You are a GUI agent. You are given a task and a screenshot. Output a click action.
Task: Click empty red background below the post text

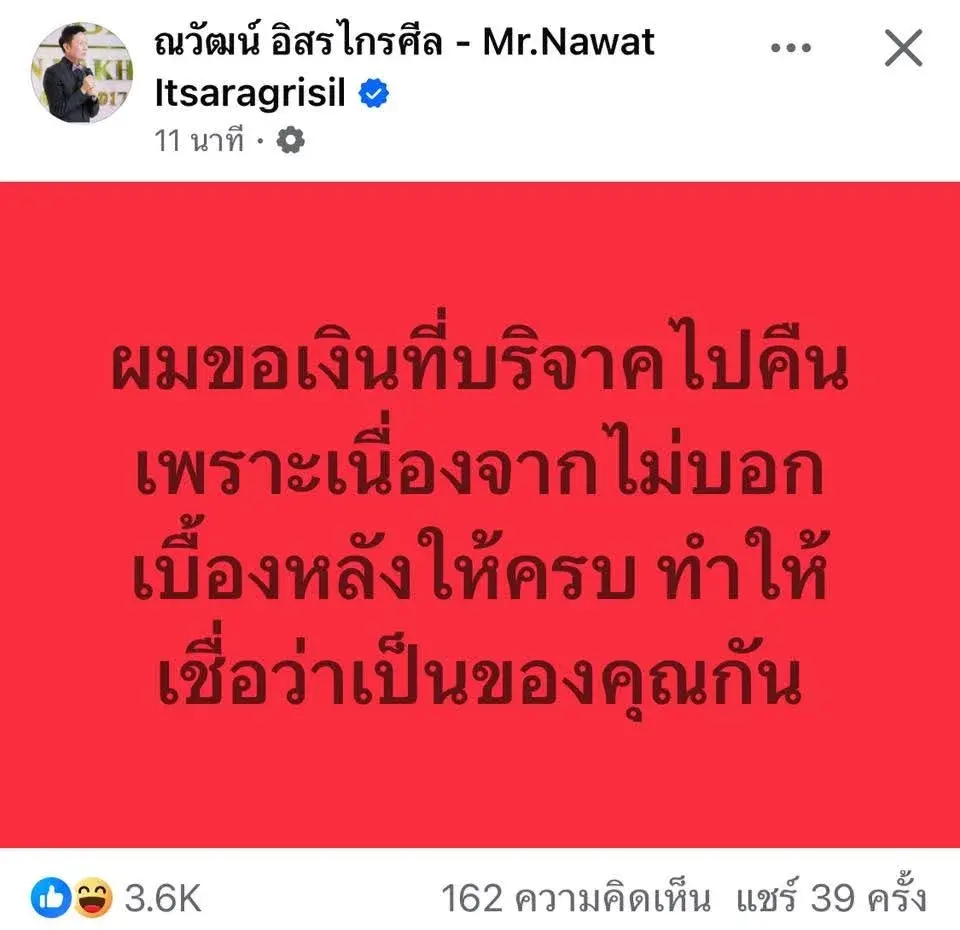(480, 787)
